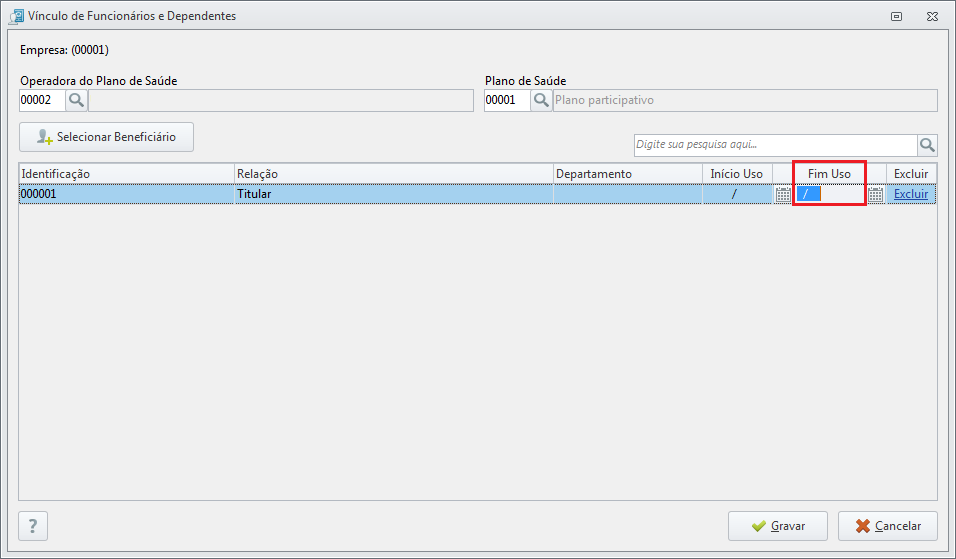Click magnifier next to Operadora code 00002

coord(76,100)
